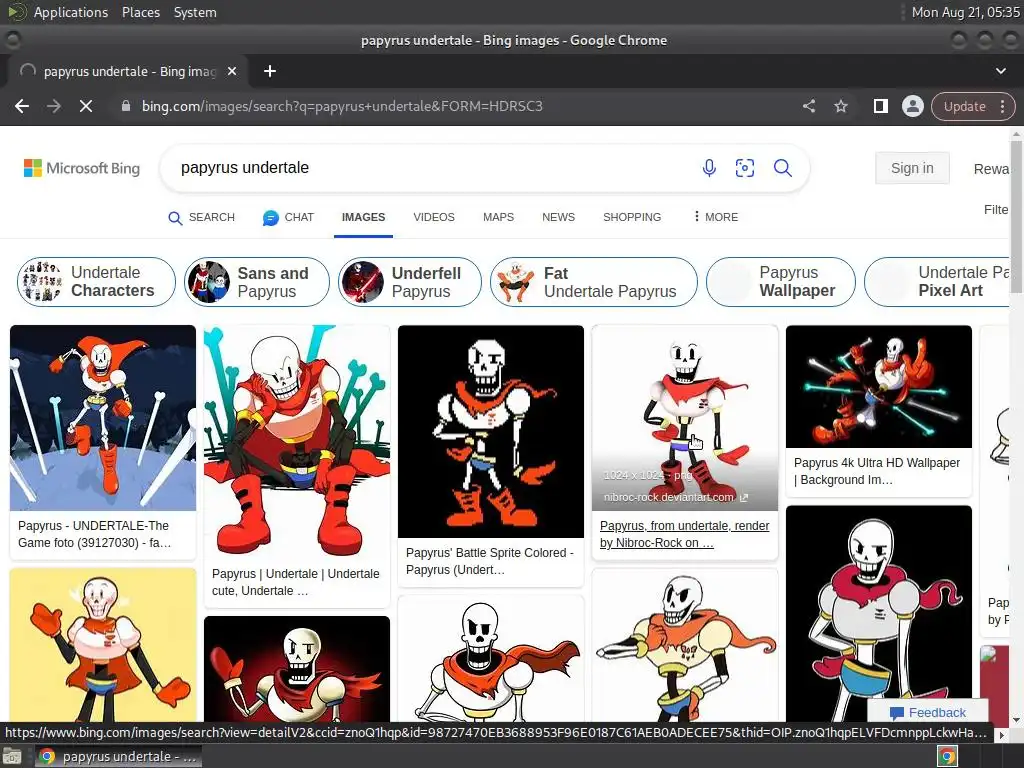1024x768 pixels.
Task: Click the address bar URL
Action: pos(342,106)
